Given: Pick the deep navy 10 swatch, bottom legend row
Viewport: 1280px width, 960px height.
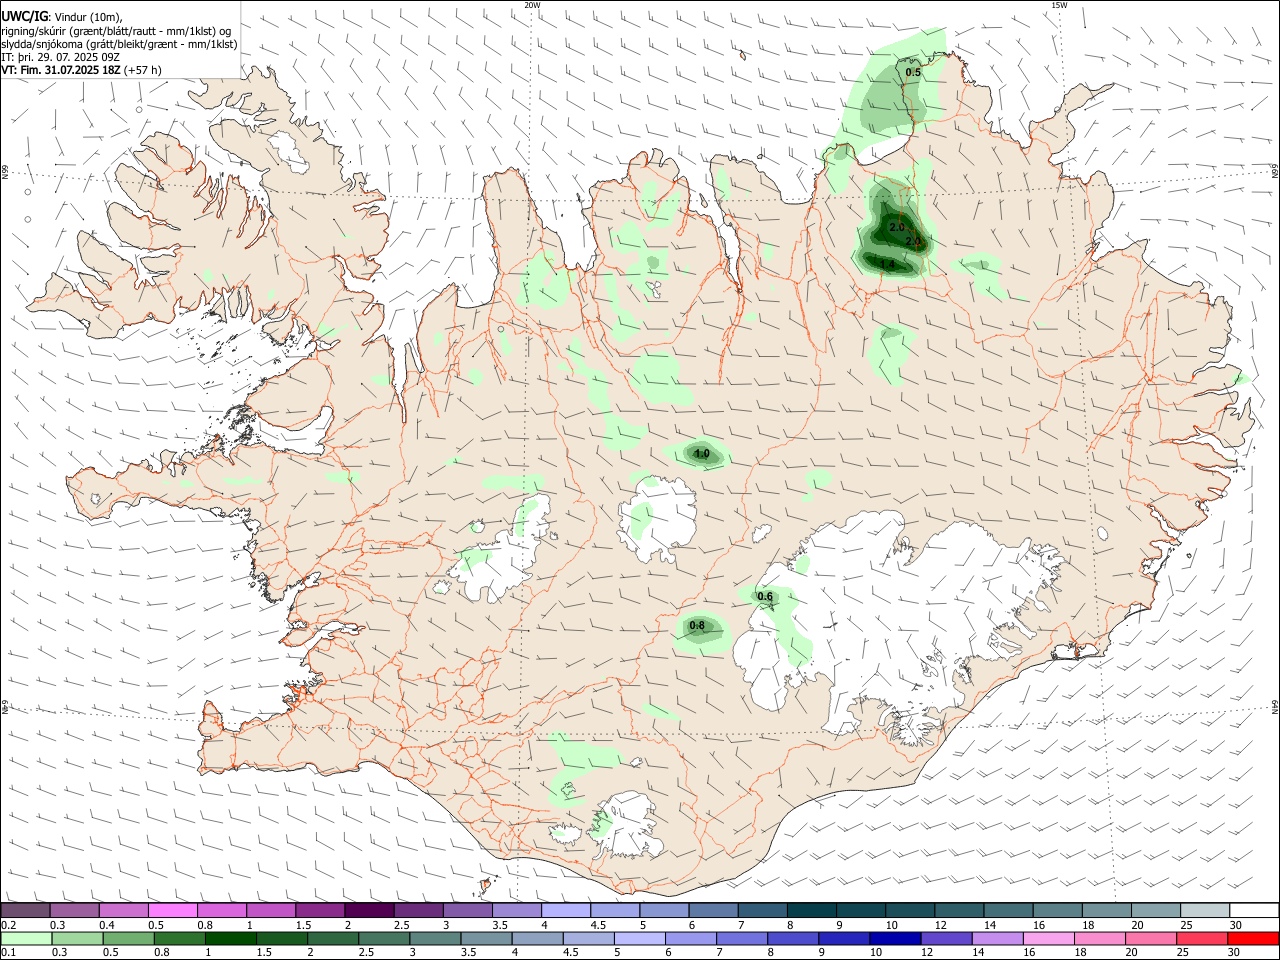Looking at the screenshot, I should 895,939.
